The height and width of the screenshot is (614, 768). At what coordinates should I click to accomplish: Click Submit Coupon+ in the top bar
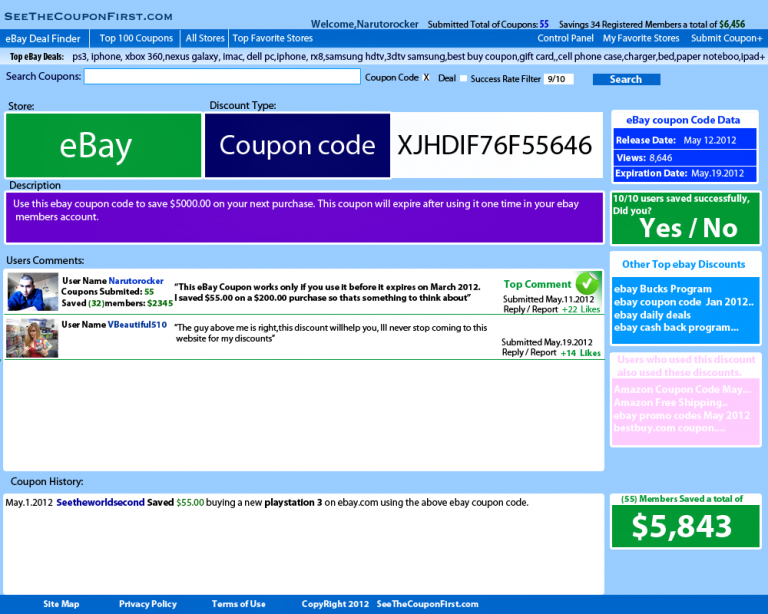coord(727,38)
